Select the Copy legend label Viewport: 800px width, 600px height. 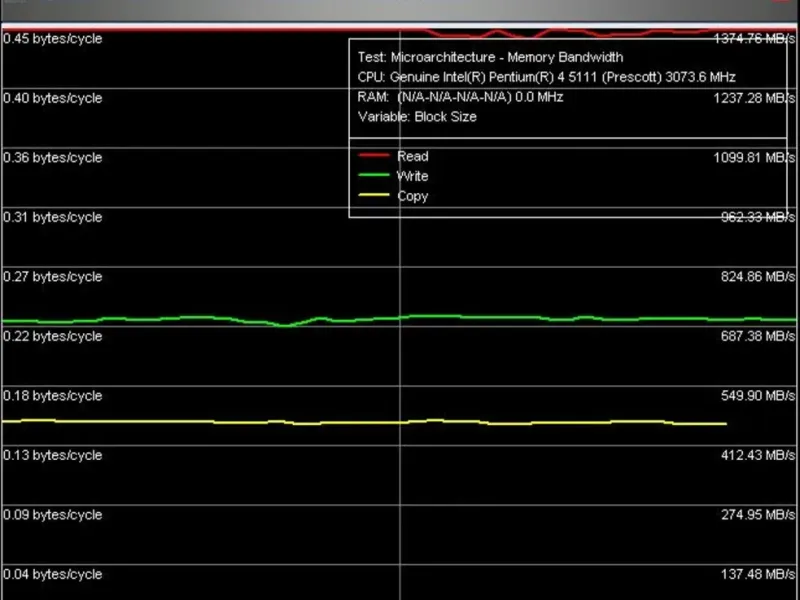click(x=413, y=196)
